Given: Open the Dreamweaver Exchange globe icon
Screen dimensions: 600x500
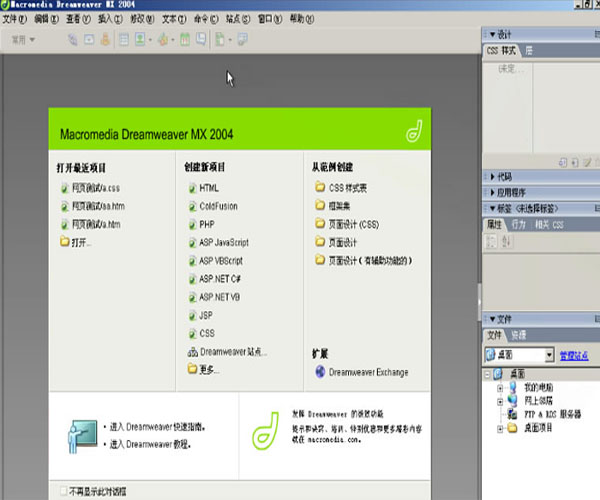Looking at the screenshot, I should click(320, 372).
